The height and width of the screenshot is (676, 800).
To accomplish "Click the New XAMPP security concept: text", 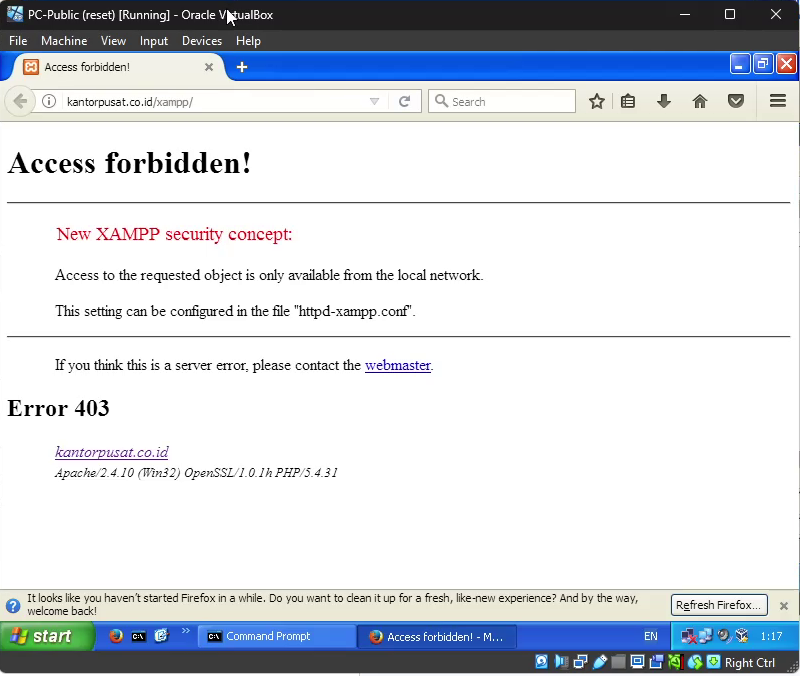I will tap(174, 234).
